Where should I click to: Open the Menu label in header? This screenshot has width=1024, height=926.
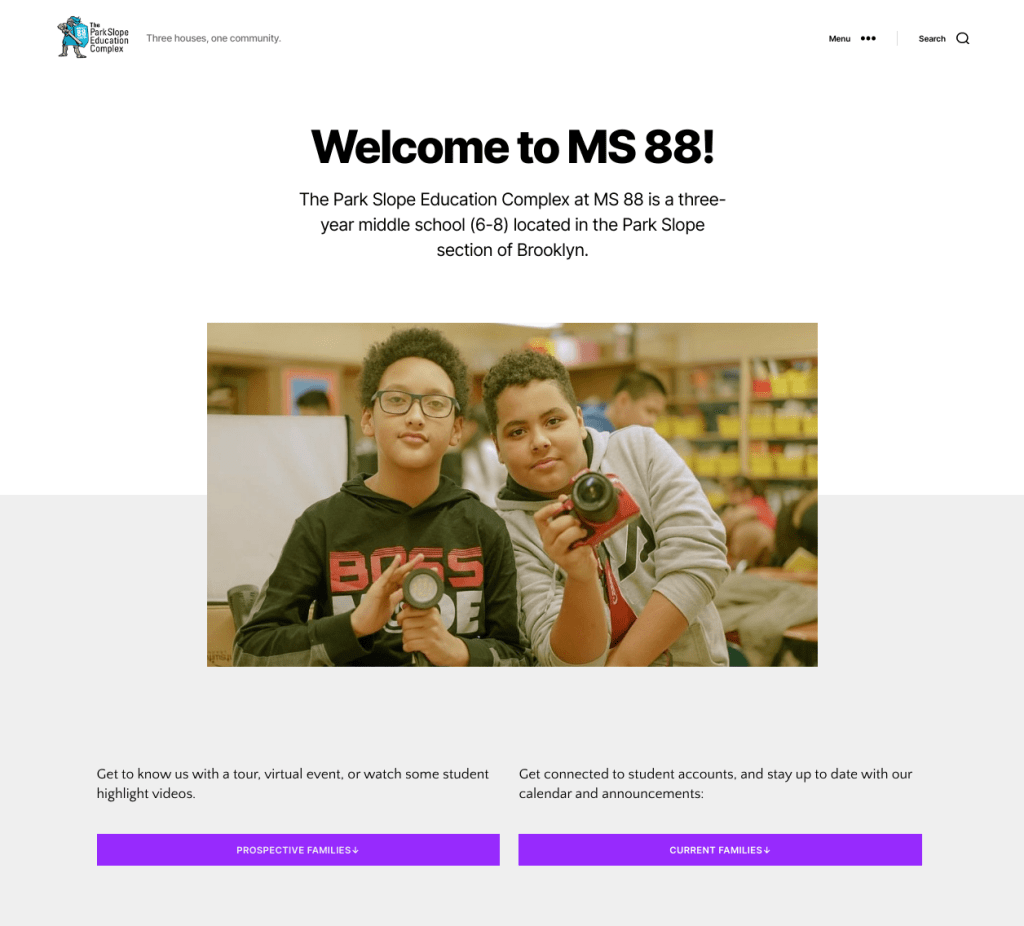pos(839,39)
